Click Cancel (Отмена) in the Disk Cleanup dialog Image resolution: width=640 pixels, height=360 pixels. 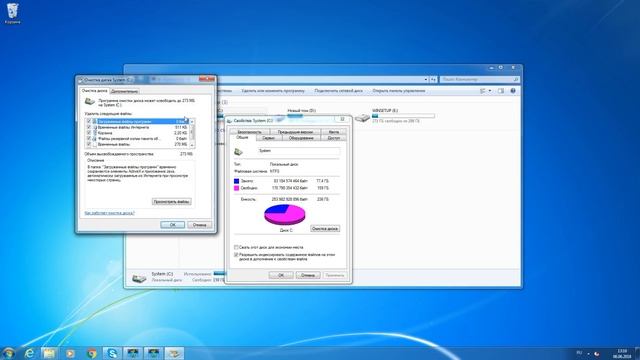(200, 225)
